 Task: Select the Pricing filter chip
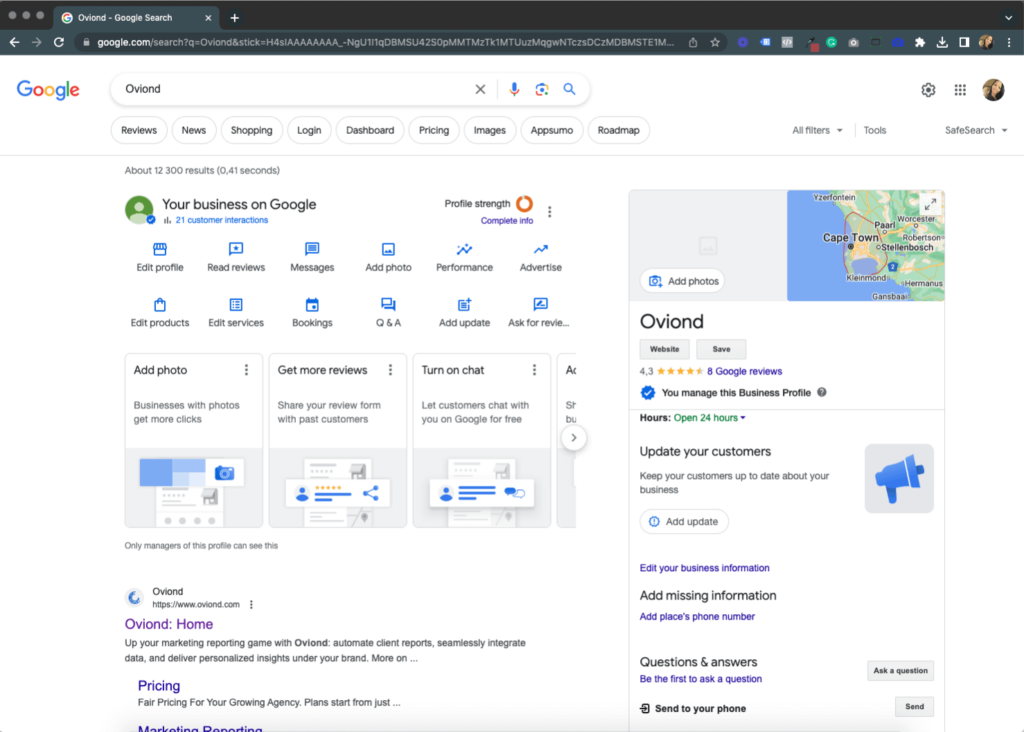point(434,131)
